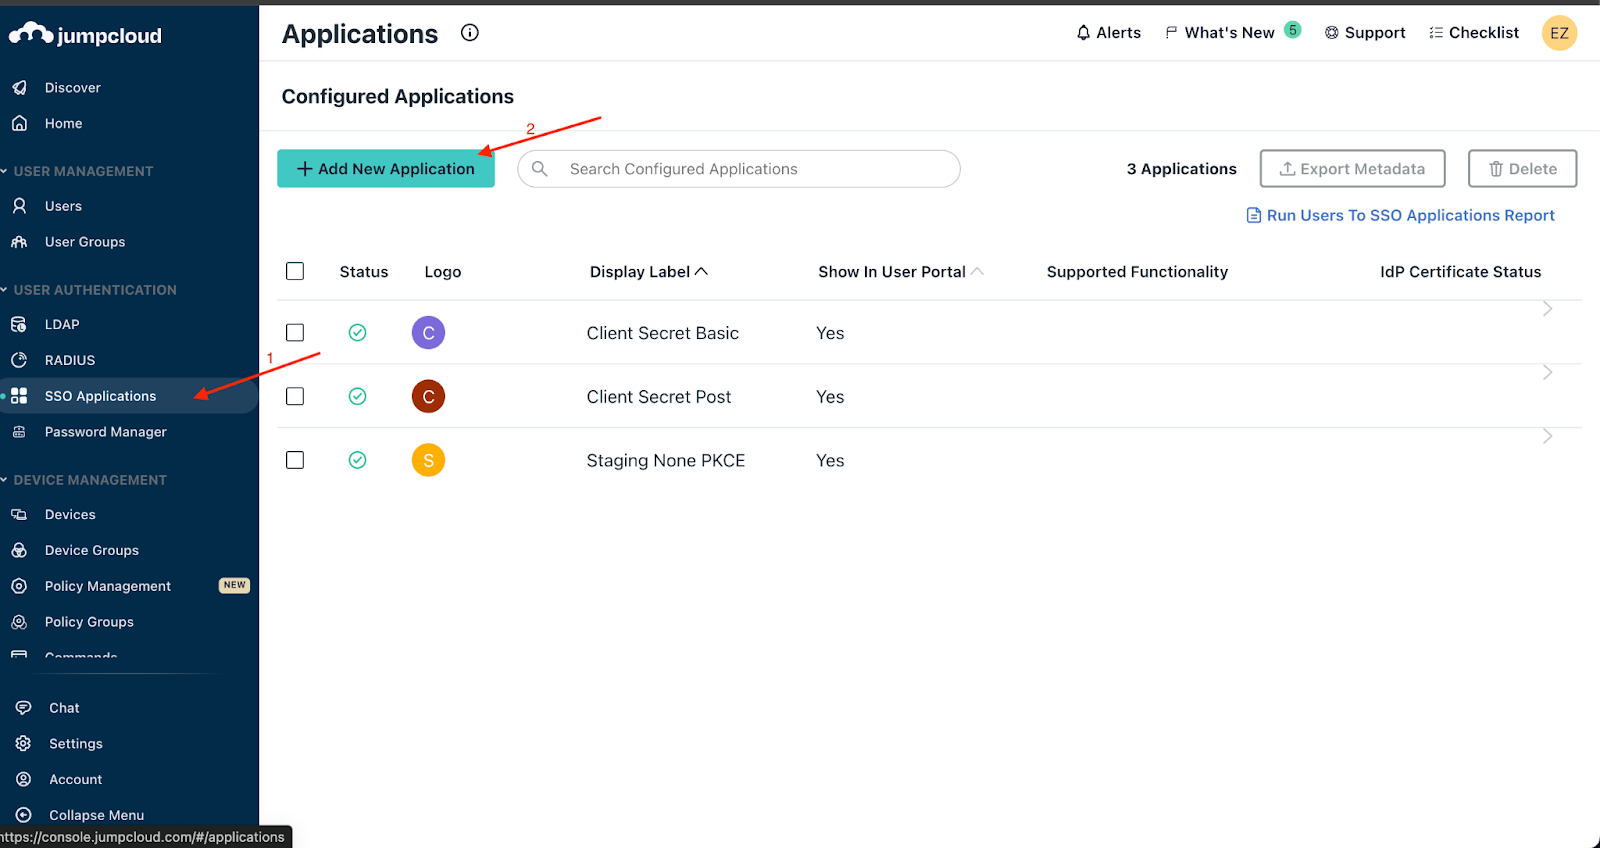Click the JumpCloud logo

coord(86,35)
